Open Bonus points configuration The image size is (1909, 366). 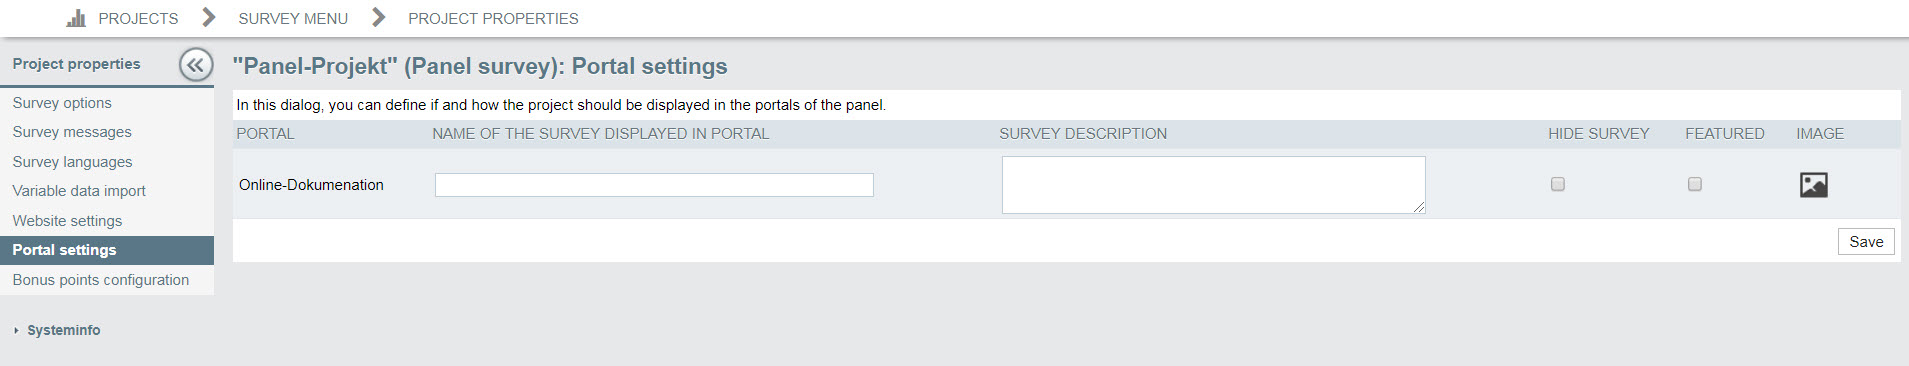click(101, 280)
